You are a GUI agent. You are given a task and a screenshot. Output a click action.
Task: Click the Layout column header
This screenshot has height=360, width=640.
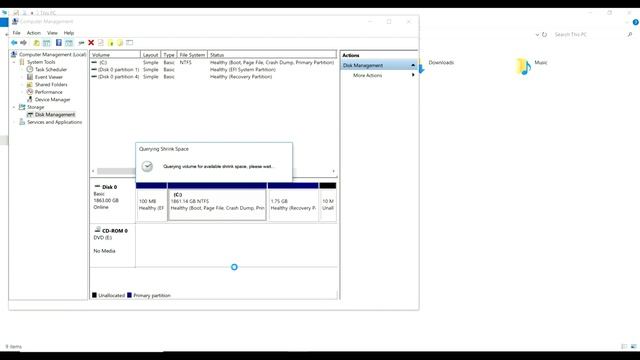[x=151, y=55]
